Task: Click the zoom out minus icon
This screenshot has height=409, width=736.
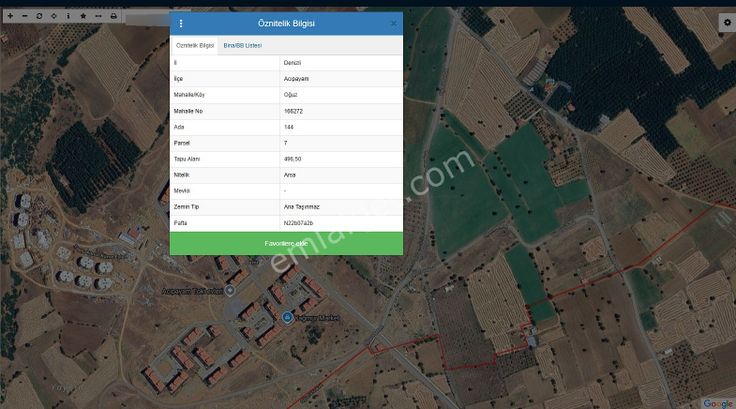Action: pos(24,16)
